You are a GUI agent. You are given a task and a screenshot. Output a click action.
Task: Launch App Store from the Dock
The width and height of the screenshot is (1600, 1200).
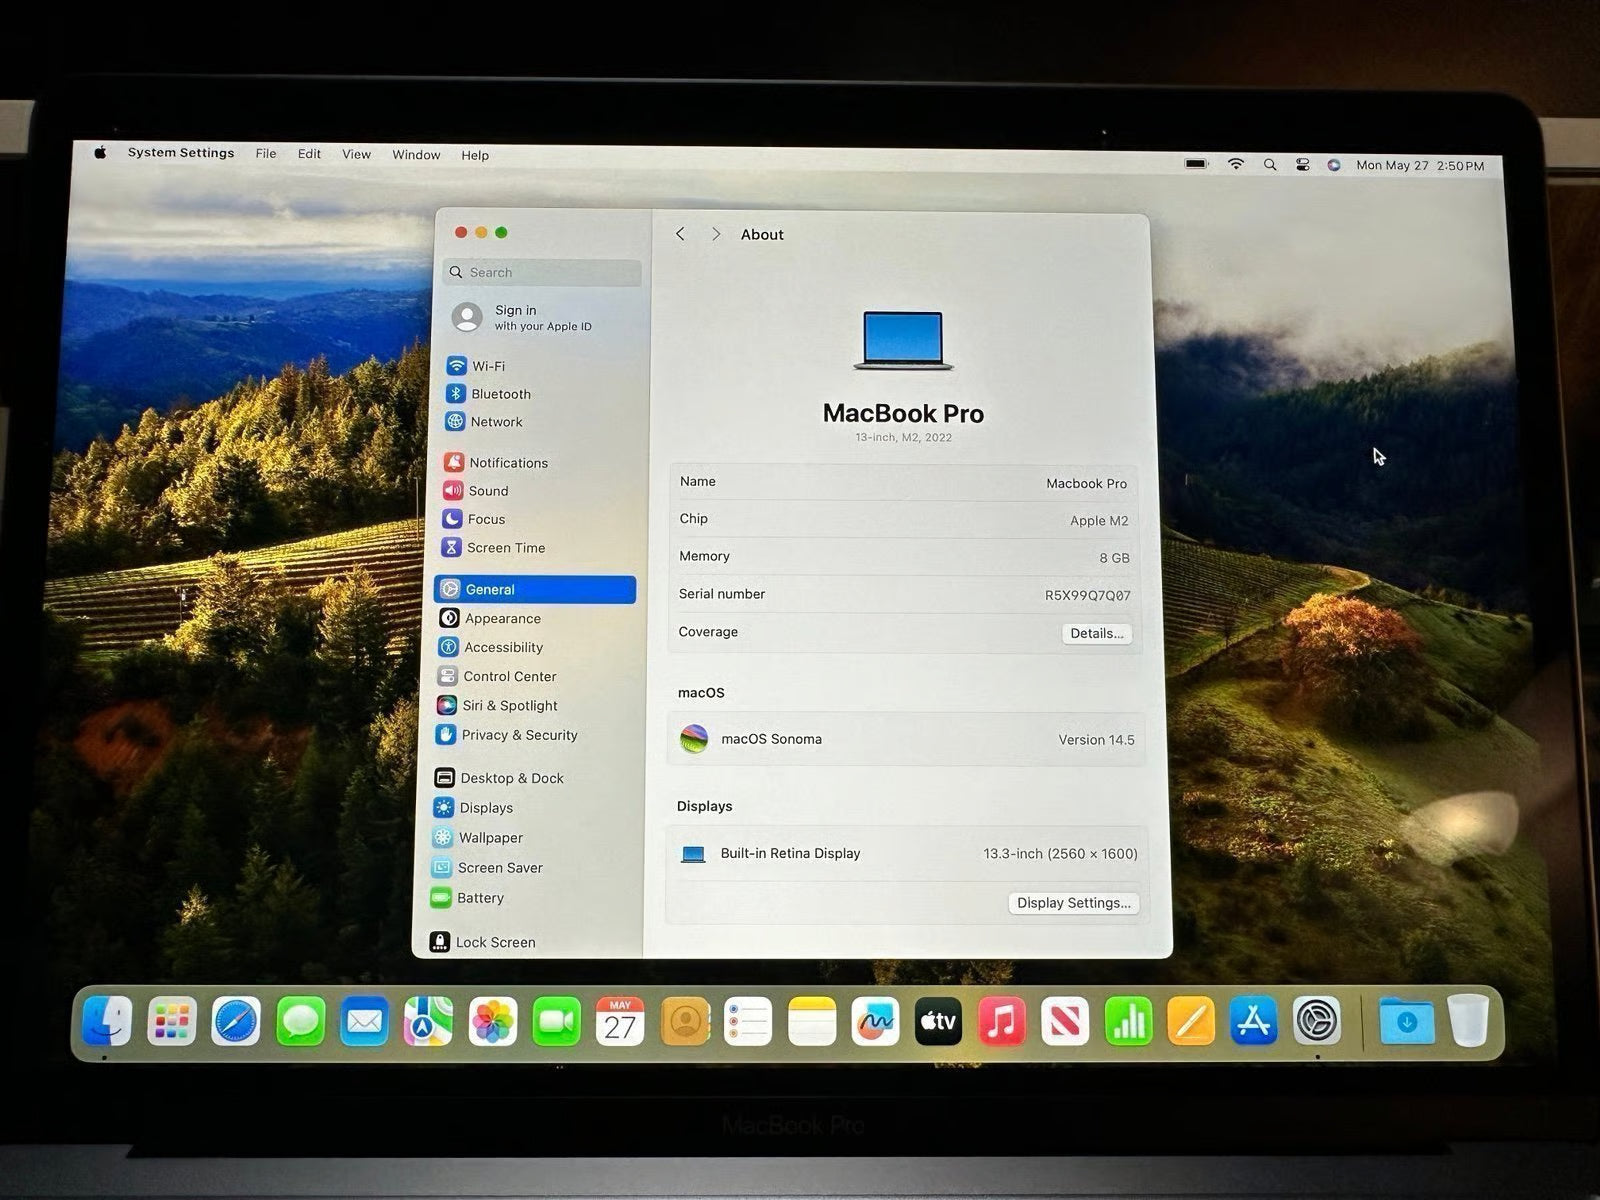tap(1254, 1022)
